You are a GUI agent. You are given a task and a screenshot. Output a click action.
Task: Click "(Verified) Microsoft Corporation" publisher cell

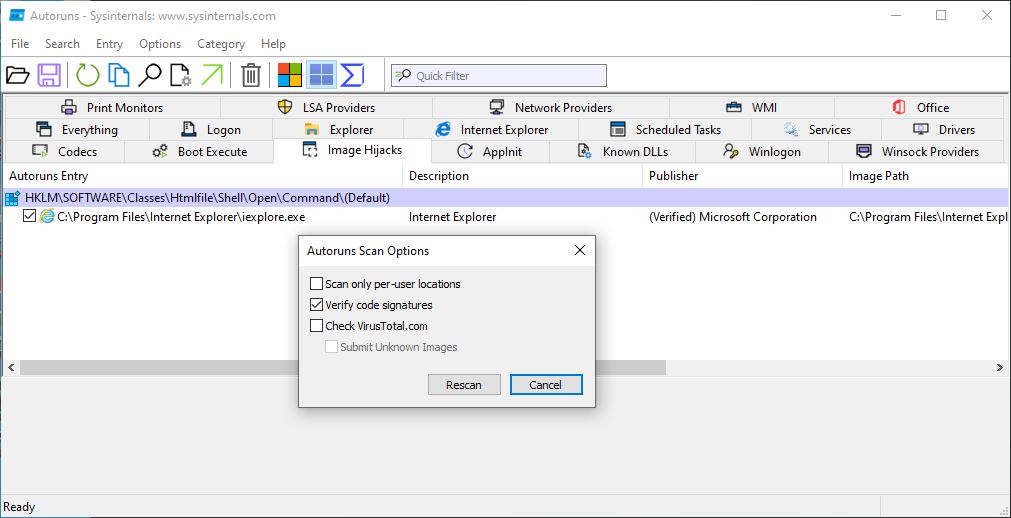[x=732, y=217]
